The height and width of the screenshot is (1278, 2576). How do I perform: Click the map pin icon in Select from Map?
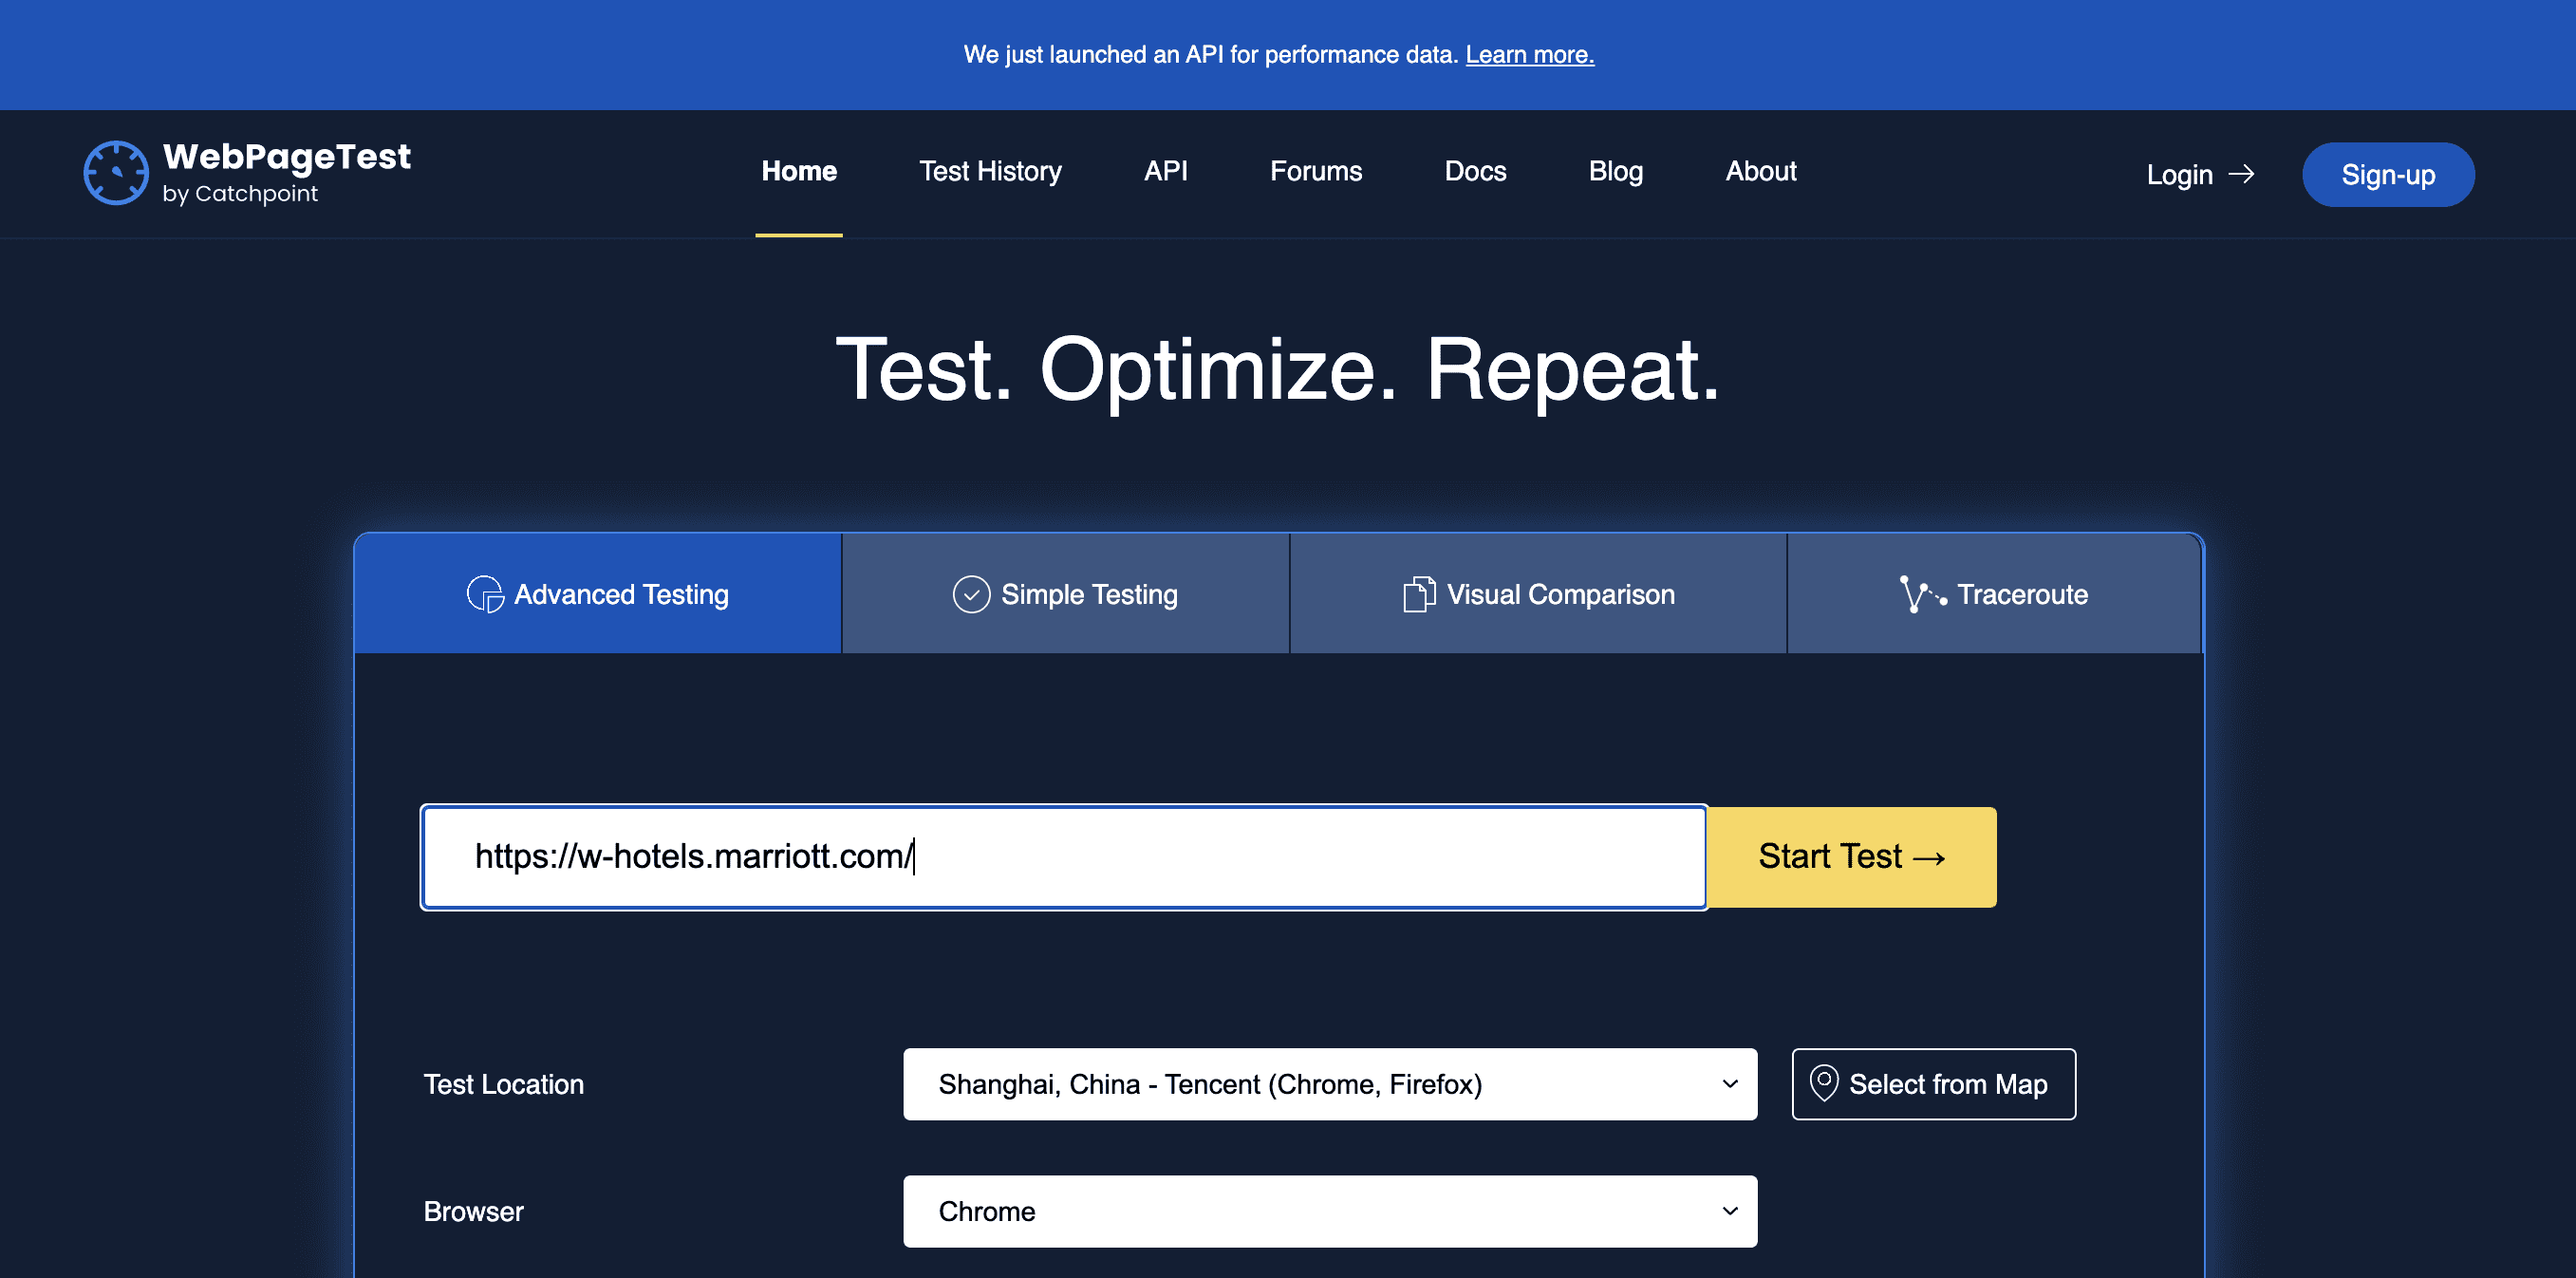point(1824,1083)
